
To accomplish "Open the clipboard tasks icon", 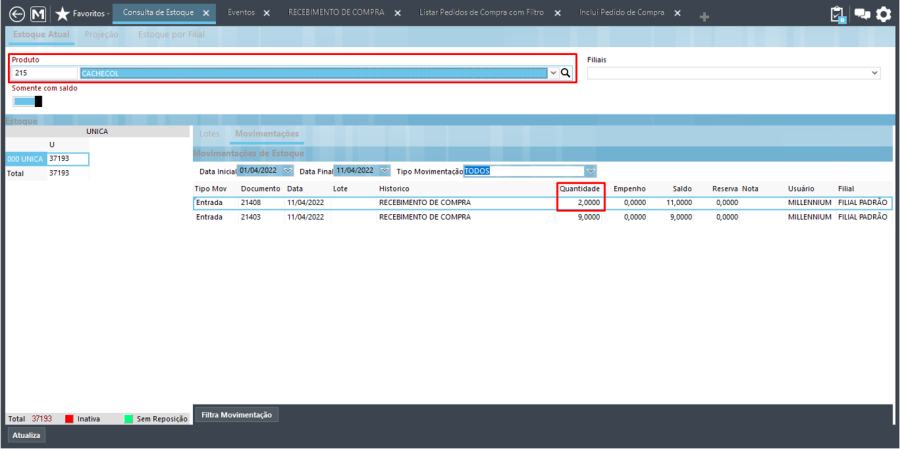I will click(838, 14).
